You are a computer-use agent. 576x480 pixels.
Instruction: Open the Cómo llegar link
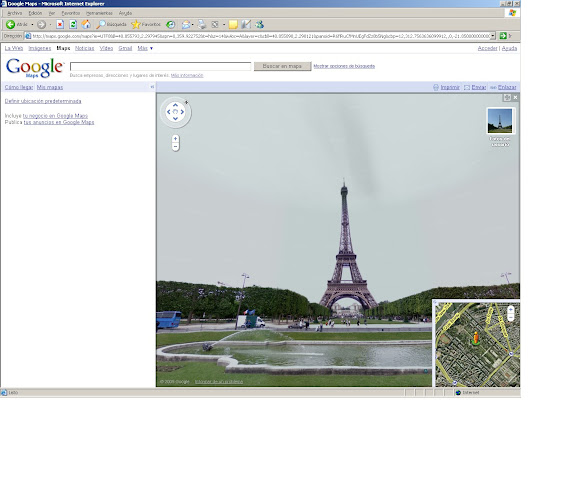(x=19, y=87)
